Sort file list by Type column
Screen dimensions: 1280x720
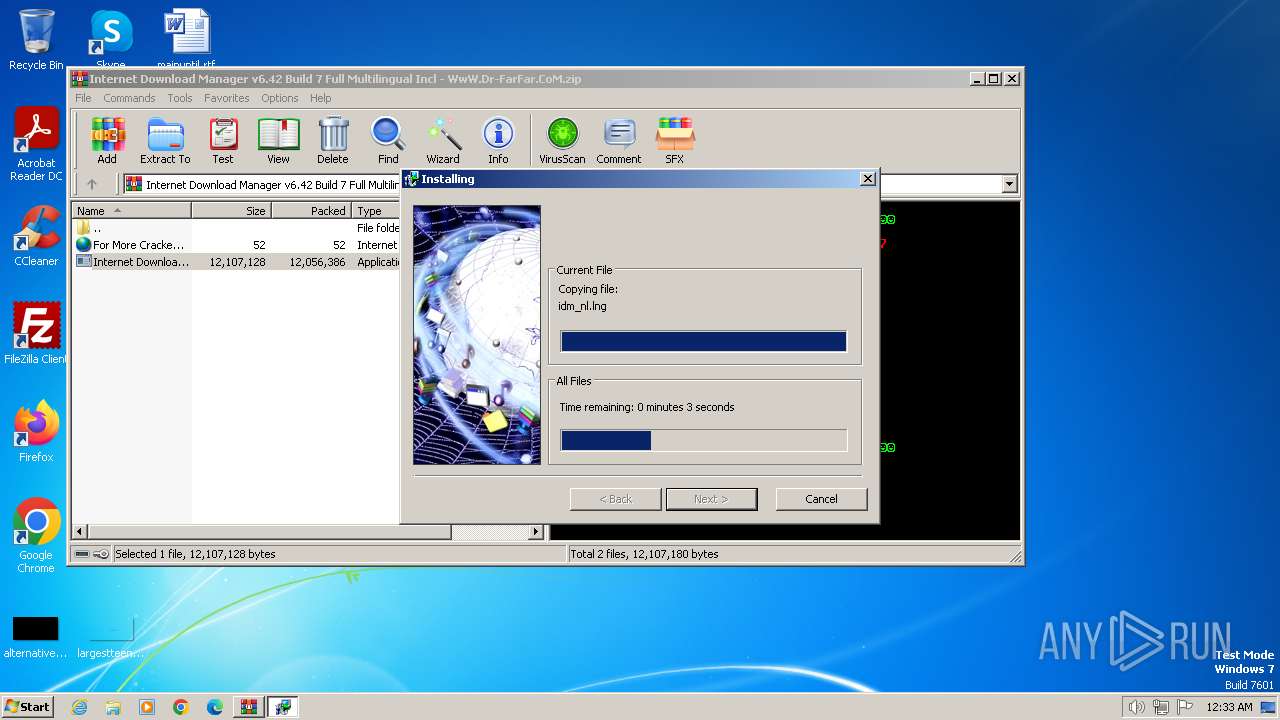377,211
